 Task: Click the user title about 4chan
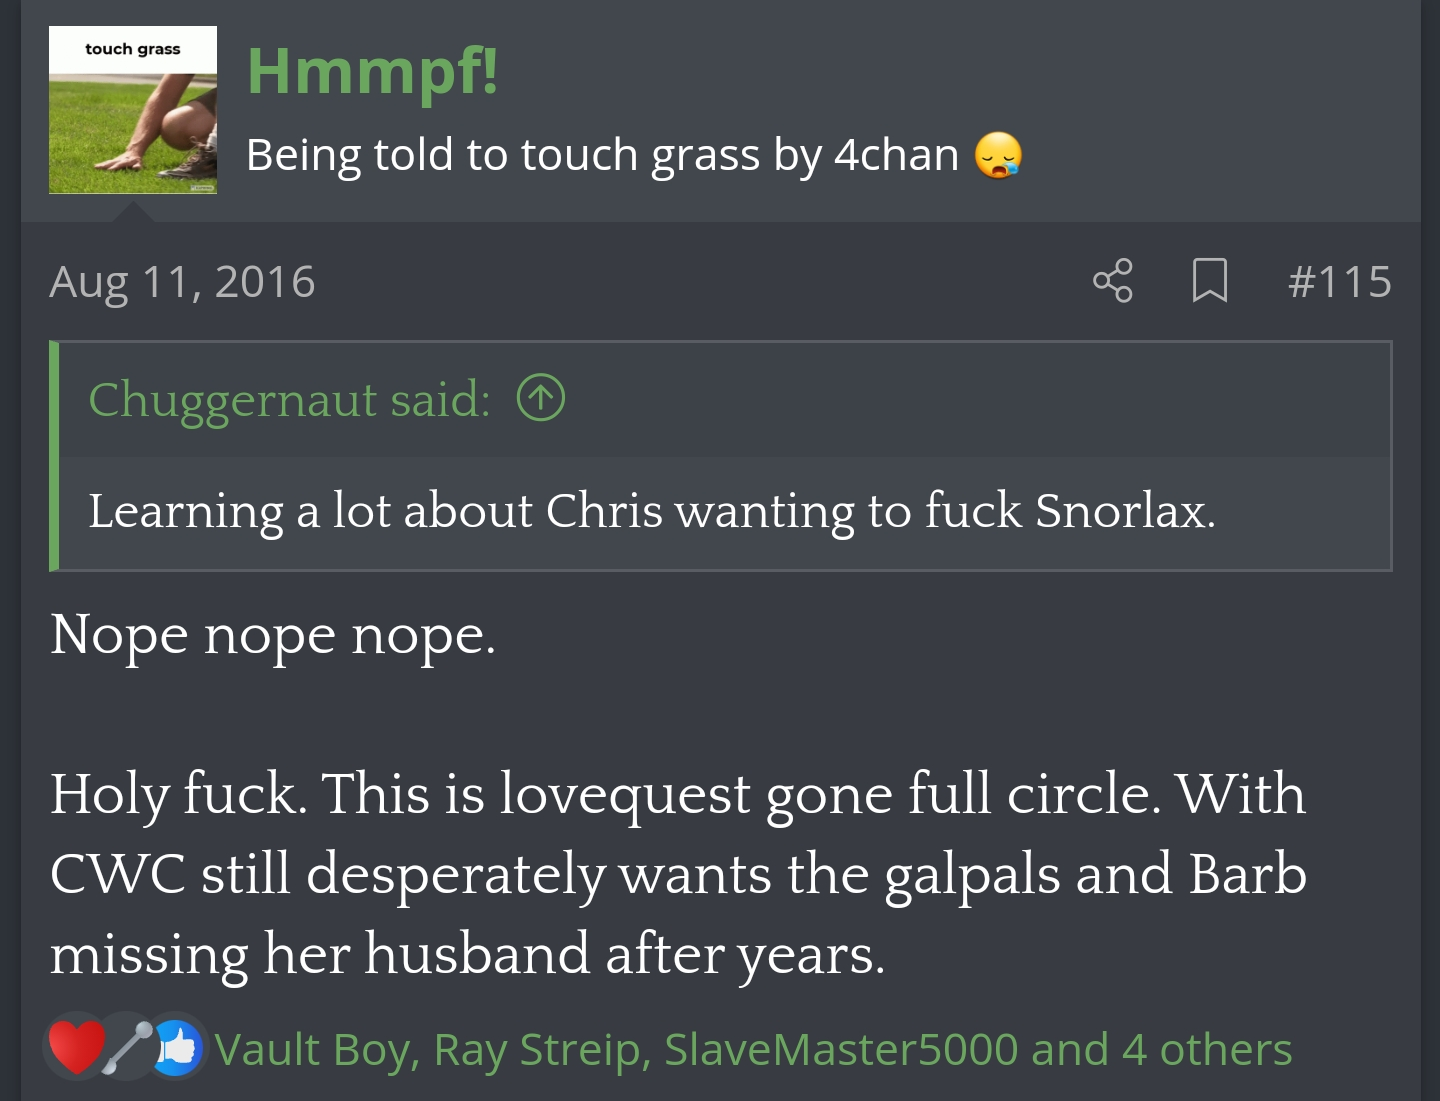coord(602,155)
